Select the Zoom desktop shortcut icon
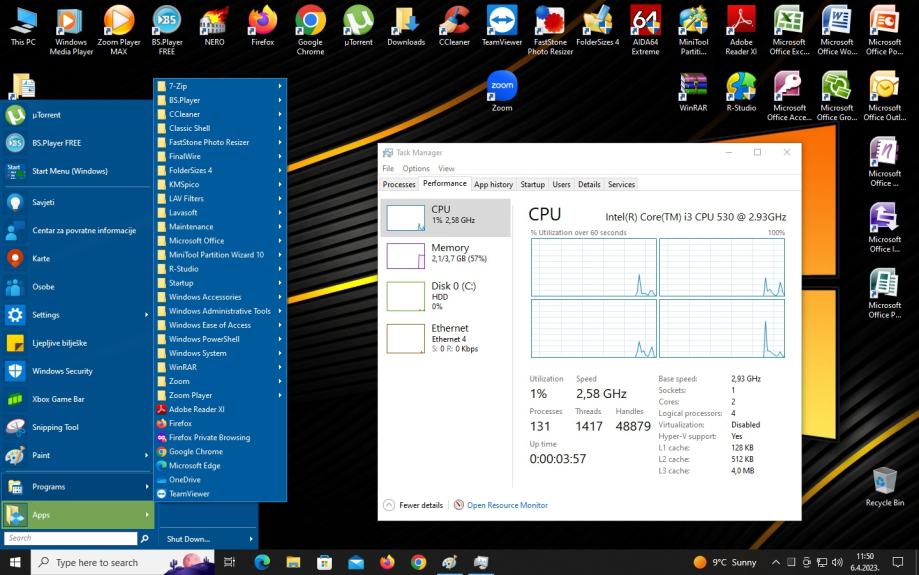The width and height of the screenshot is (919, 575). click(x=502, y=91)
